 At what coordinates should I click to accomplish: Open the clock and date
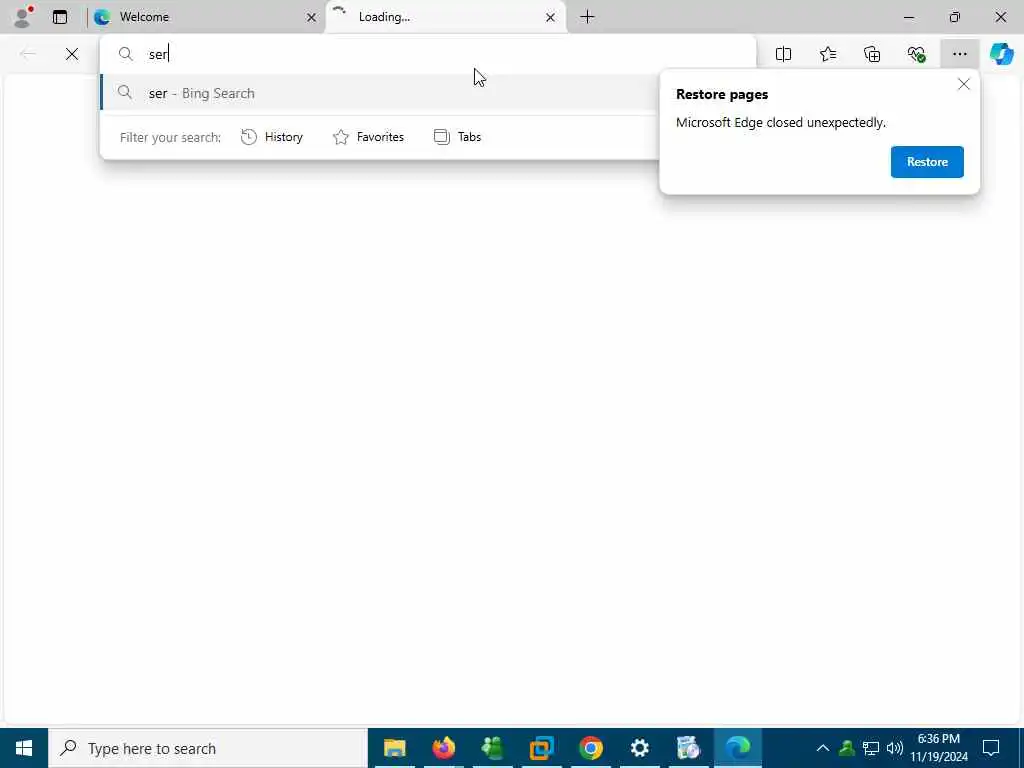click(x=939, y=748)
